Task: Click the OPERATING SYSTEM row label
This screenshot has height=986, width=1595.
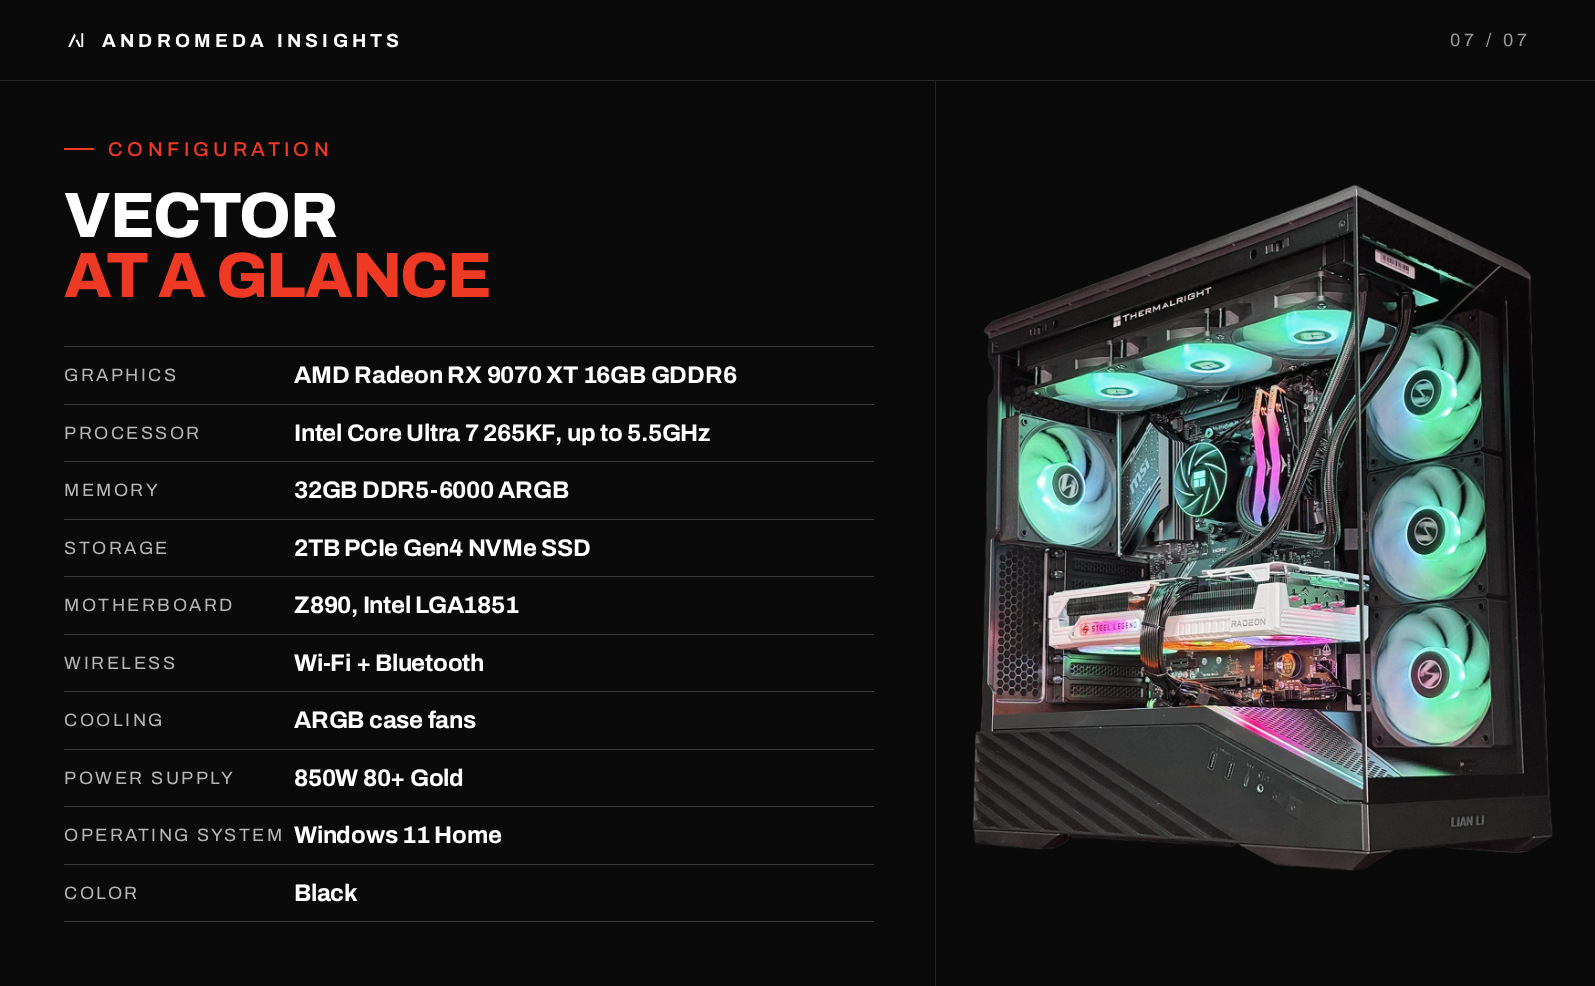Action: tap(174, 835)
